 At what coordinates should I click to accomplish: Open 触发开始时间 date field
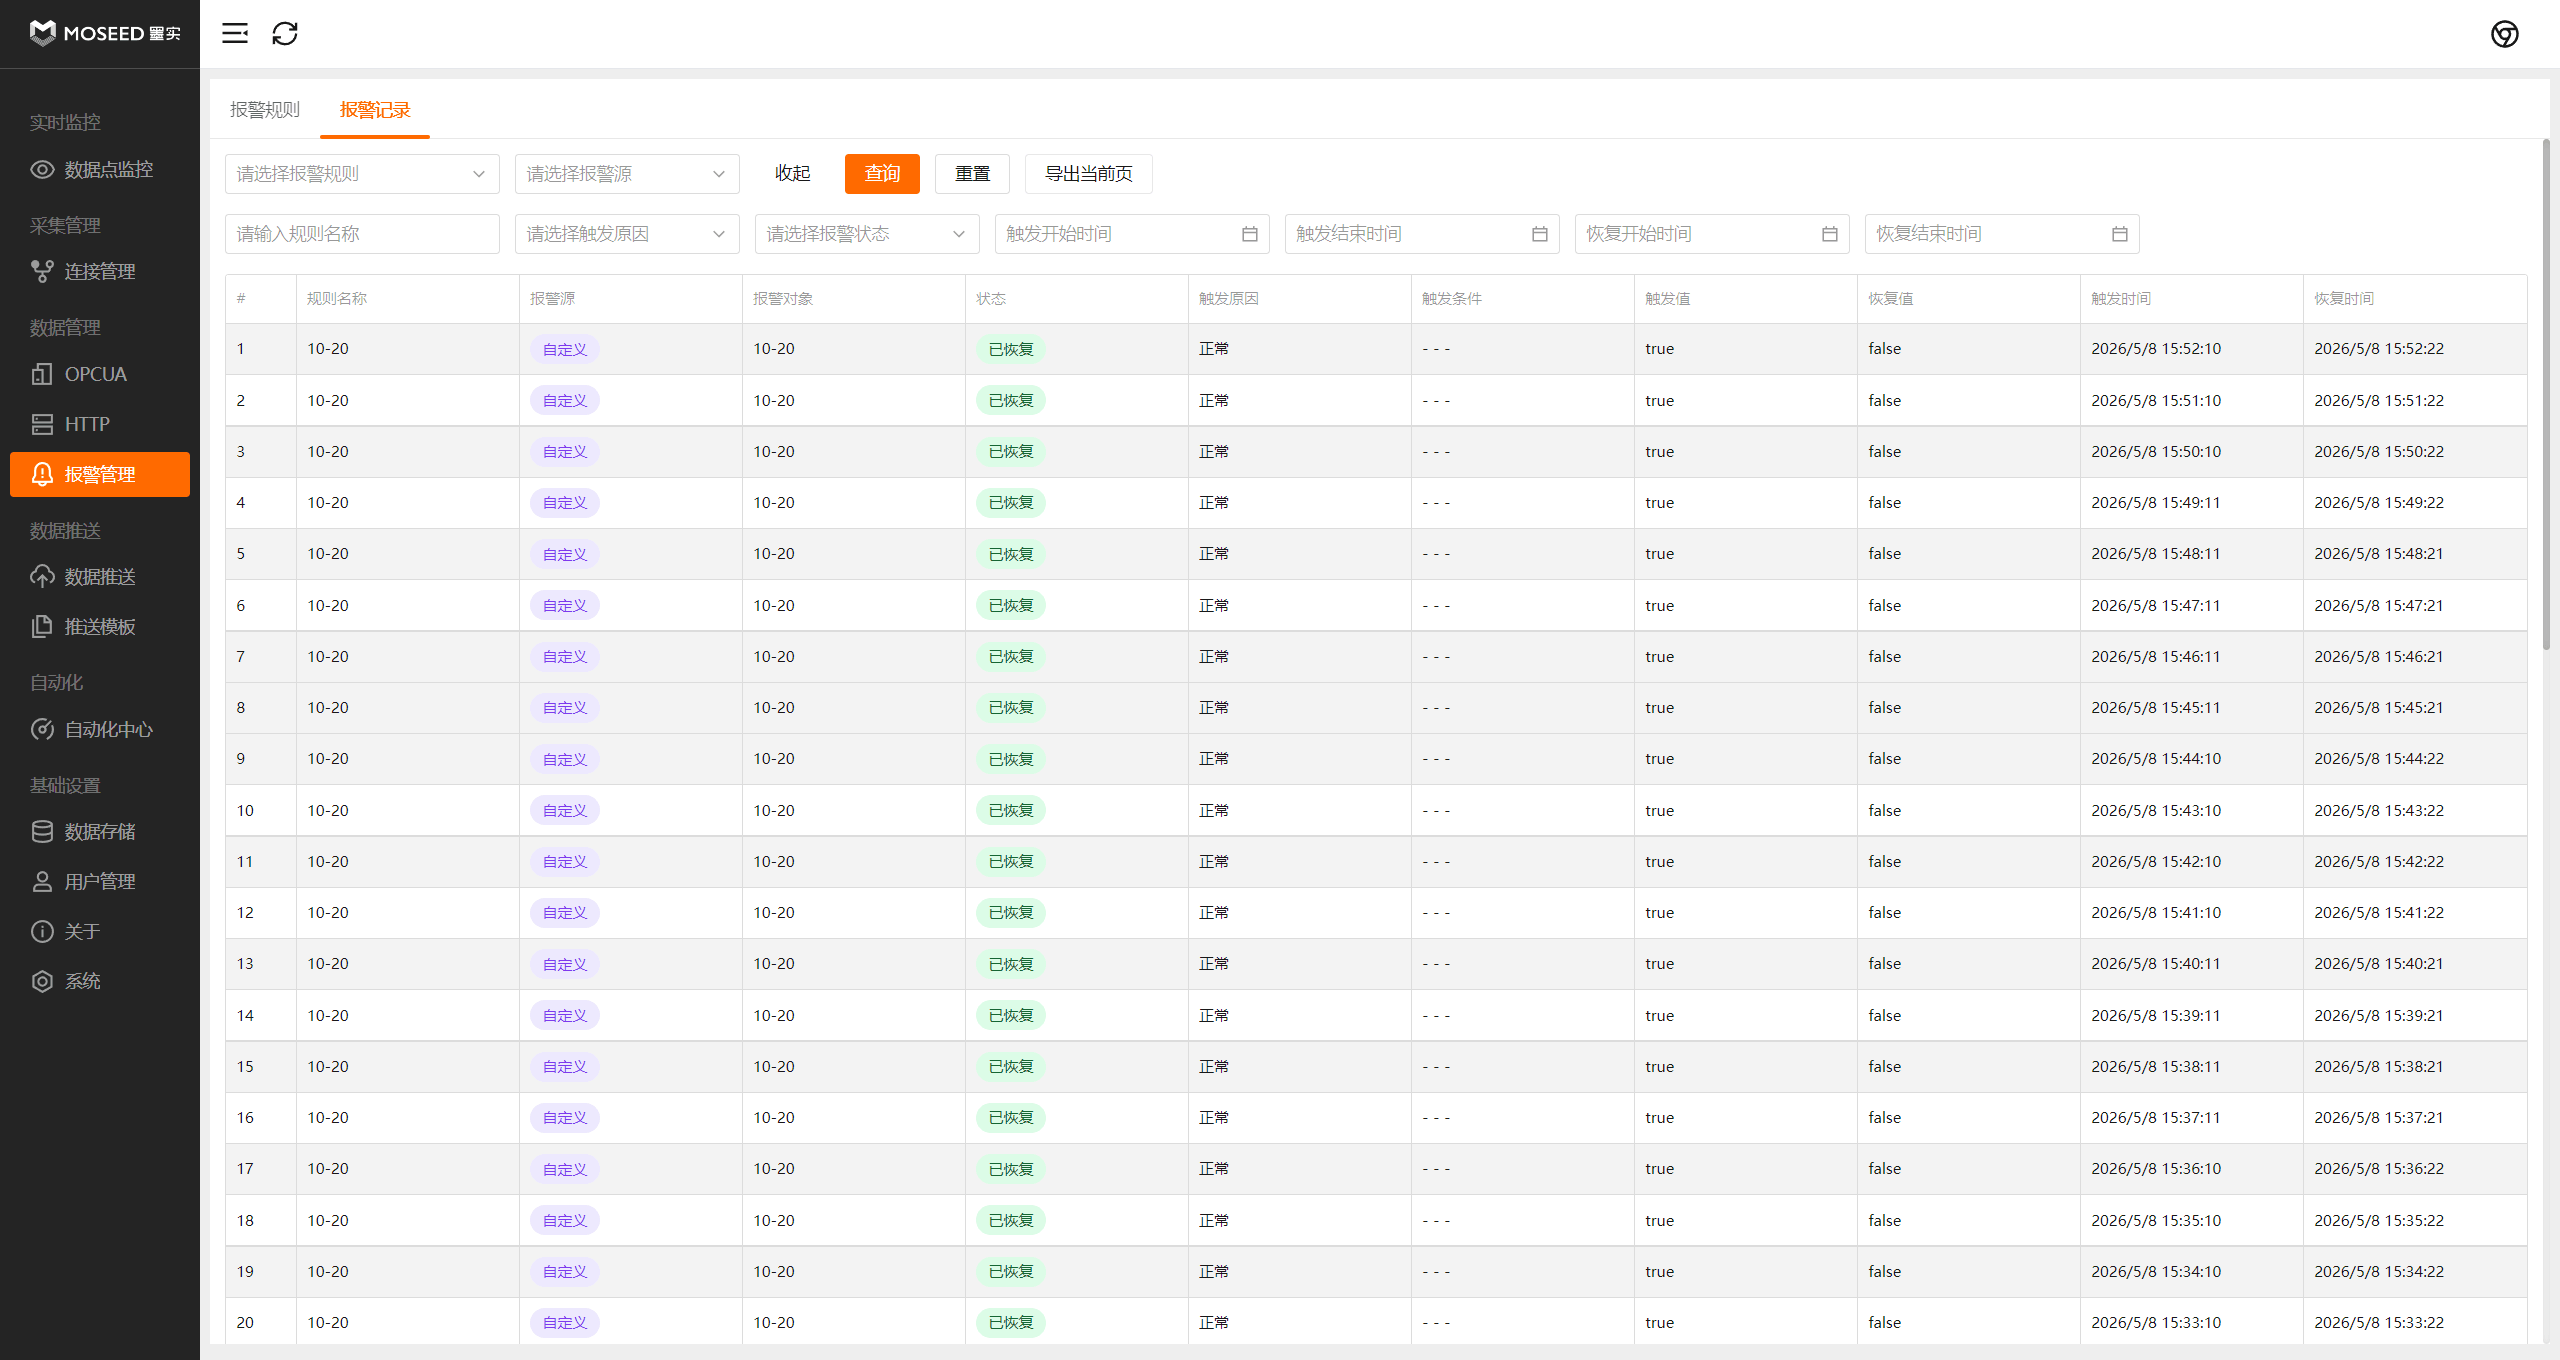pyautogui.click(x=1132, y=234)
